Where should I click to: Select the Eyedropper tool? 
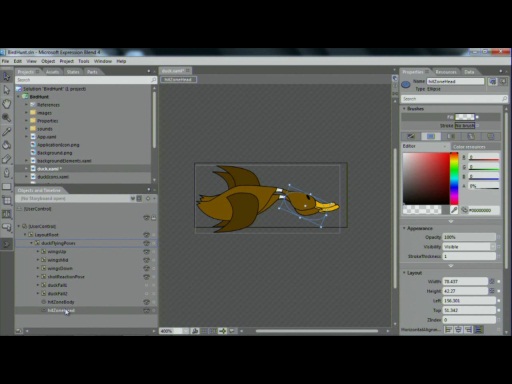coord(6,131)
